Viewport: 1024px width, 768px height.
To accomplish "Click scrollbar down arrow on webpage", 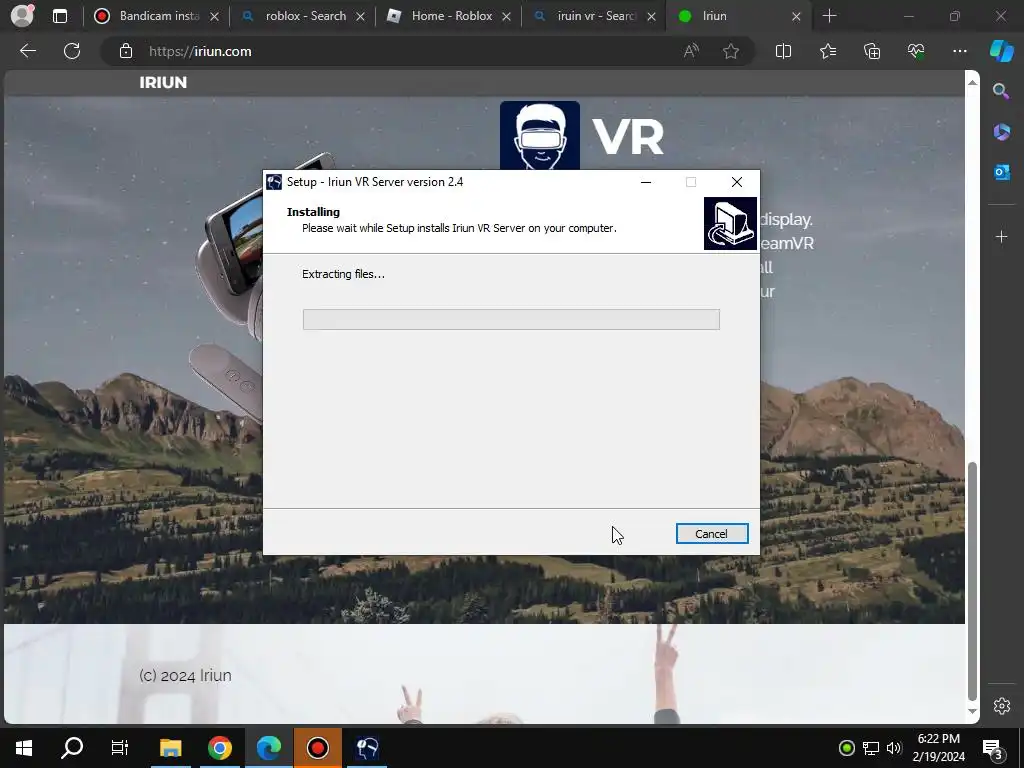I will [x=972, y=712].
